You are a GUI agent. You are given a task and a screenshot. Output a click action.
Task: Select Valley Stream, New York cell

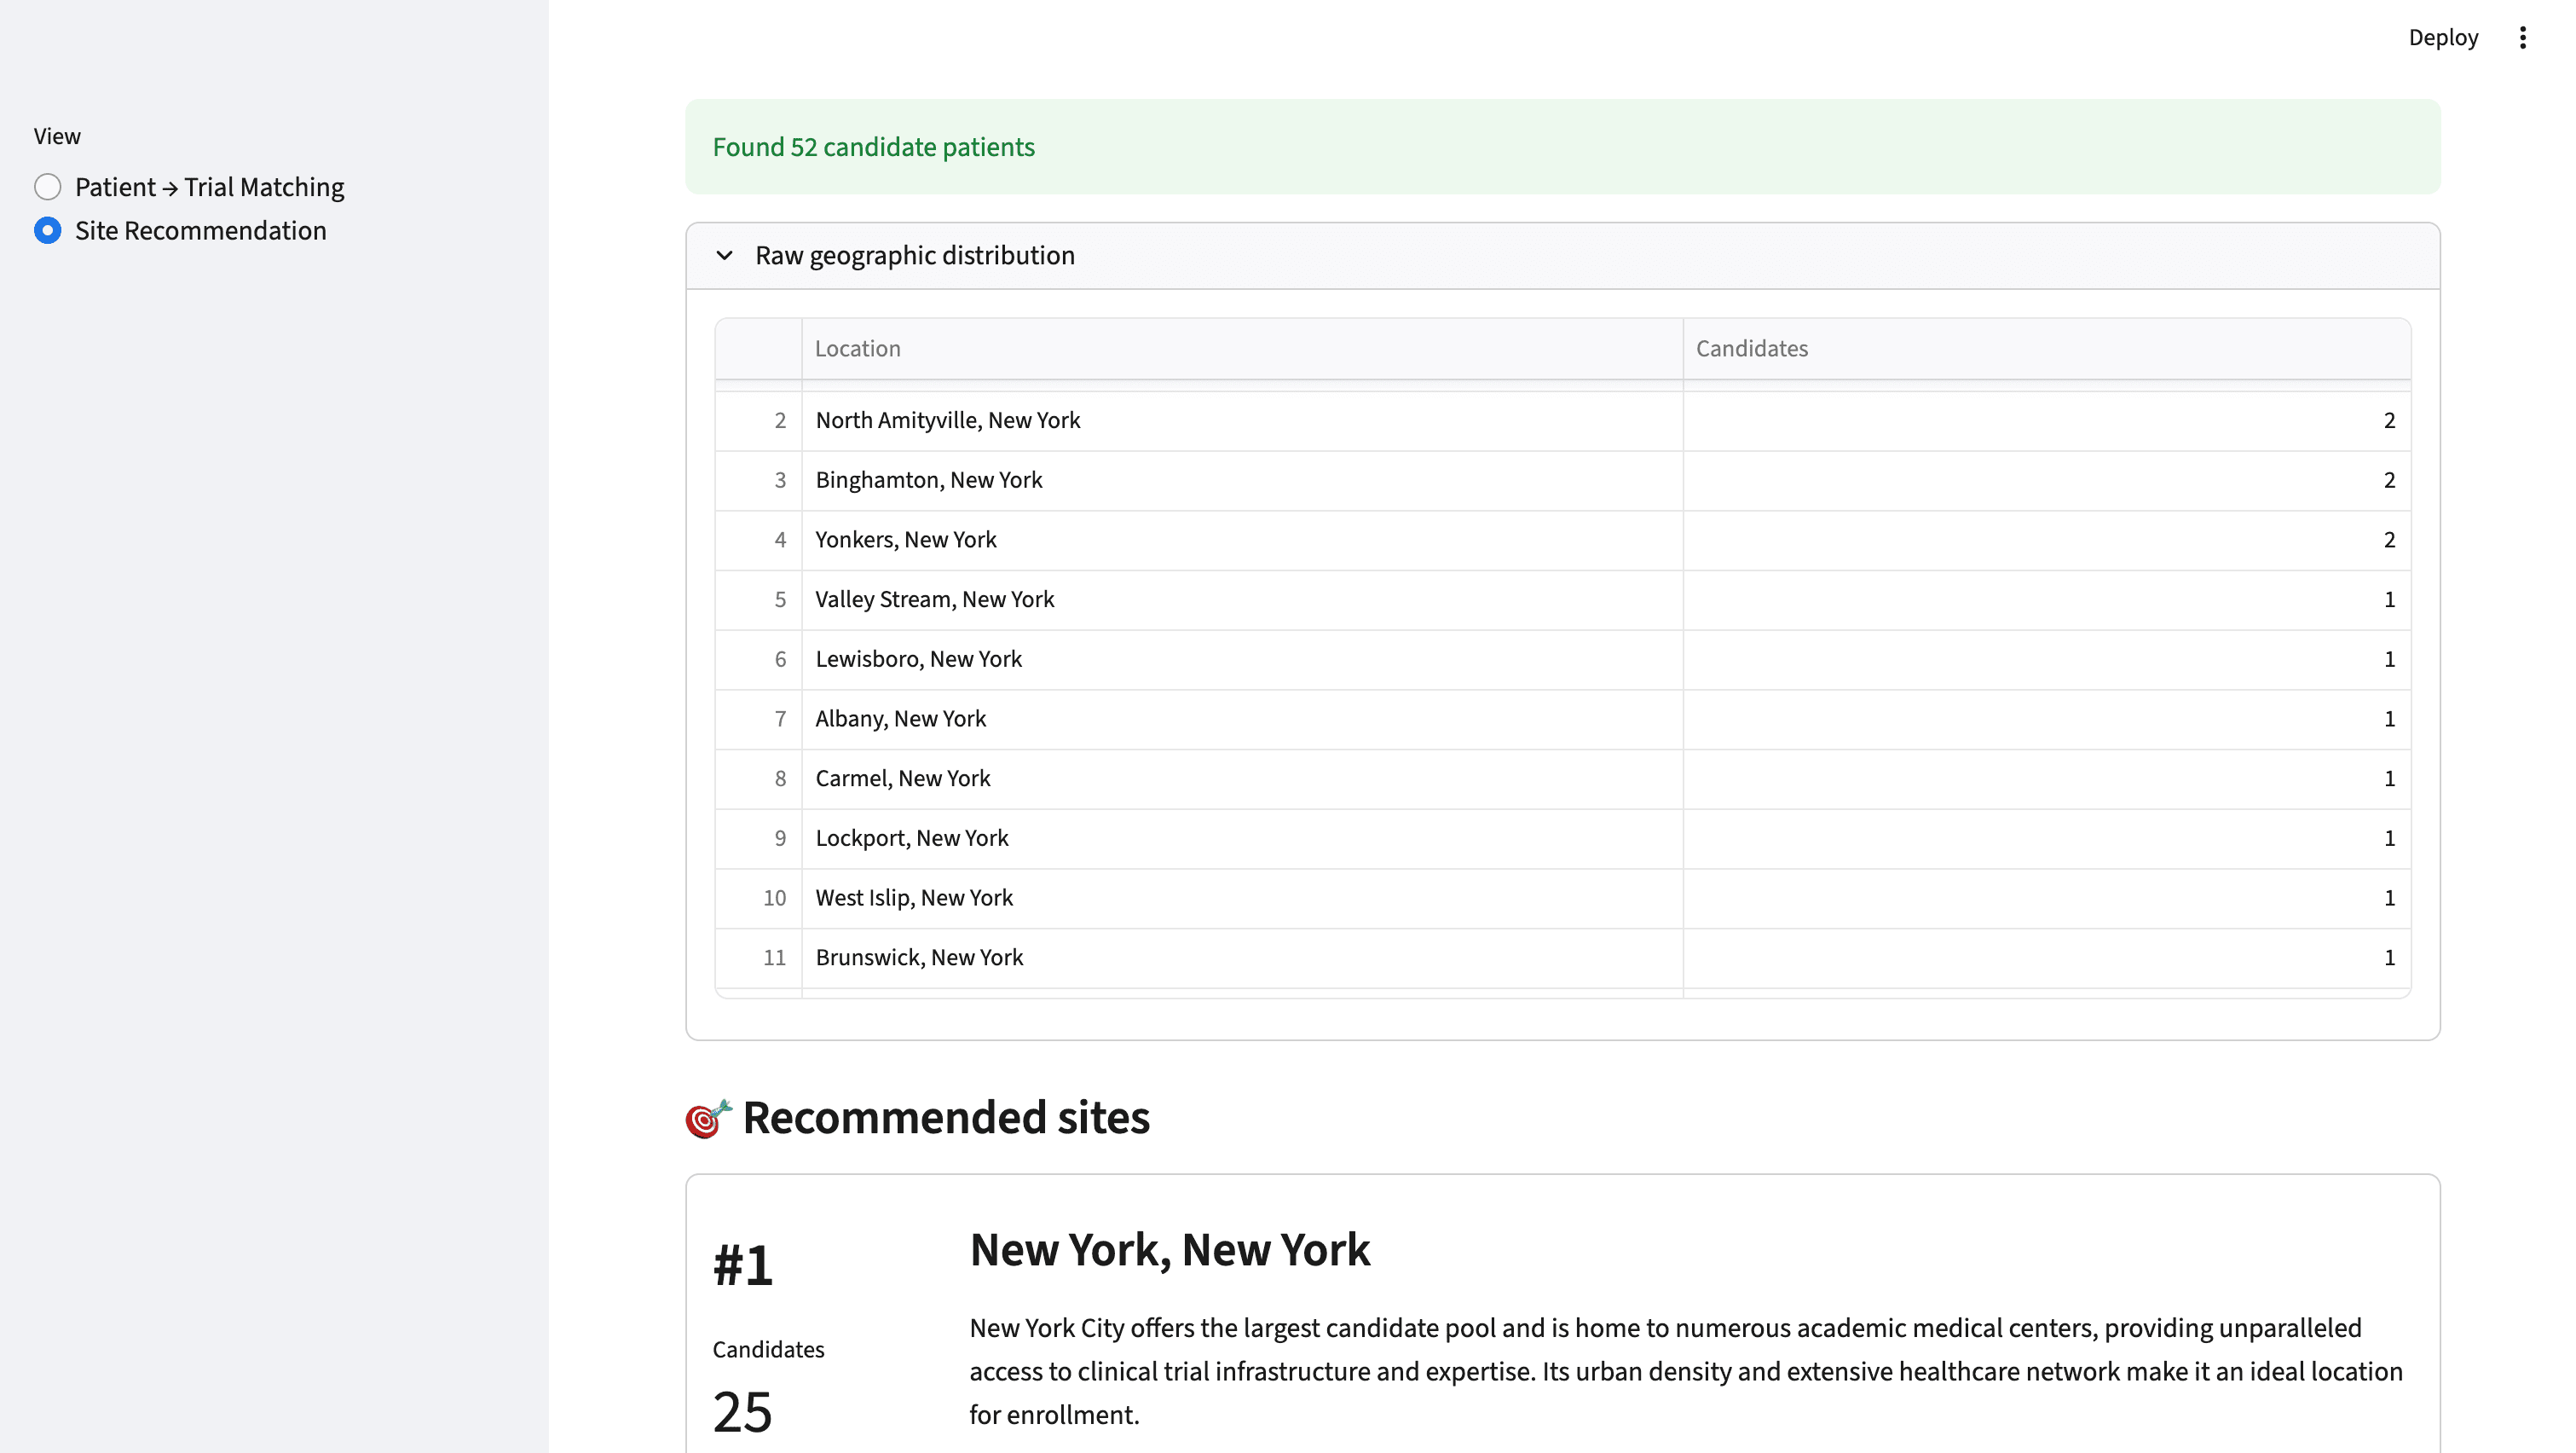[1242, 600]
